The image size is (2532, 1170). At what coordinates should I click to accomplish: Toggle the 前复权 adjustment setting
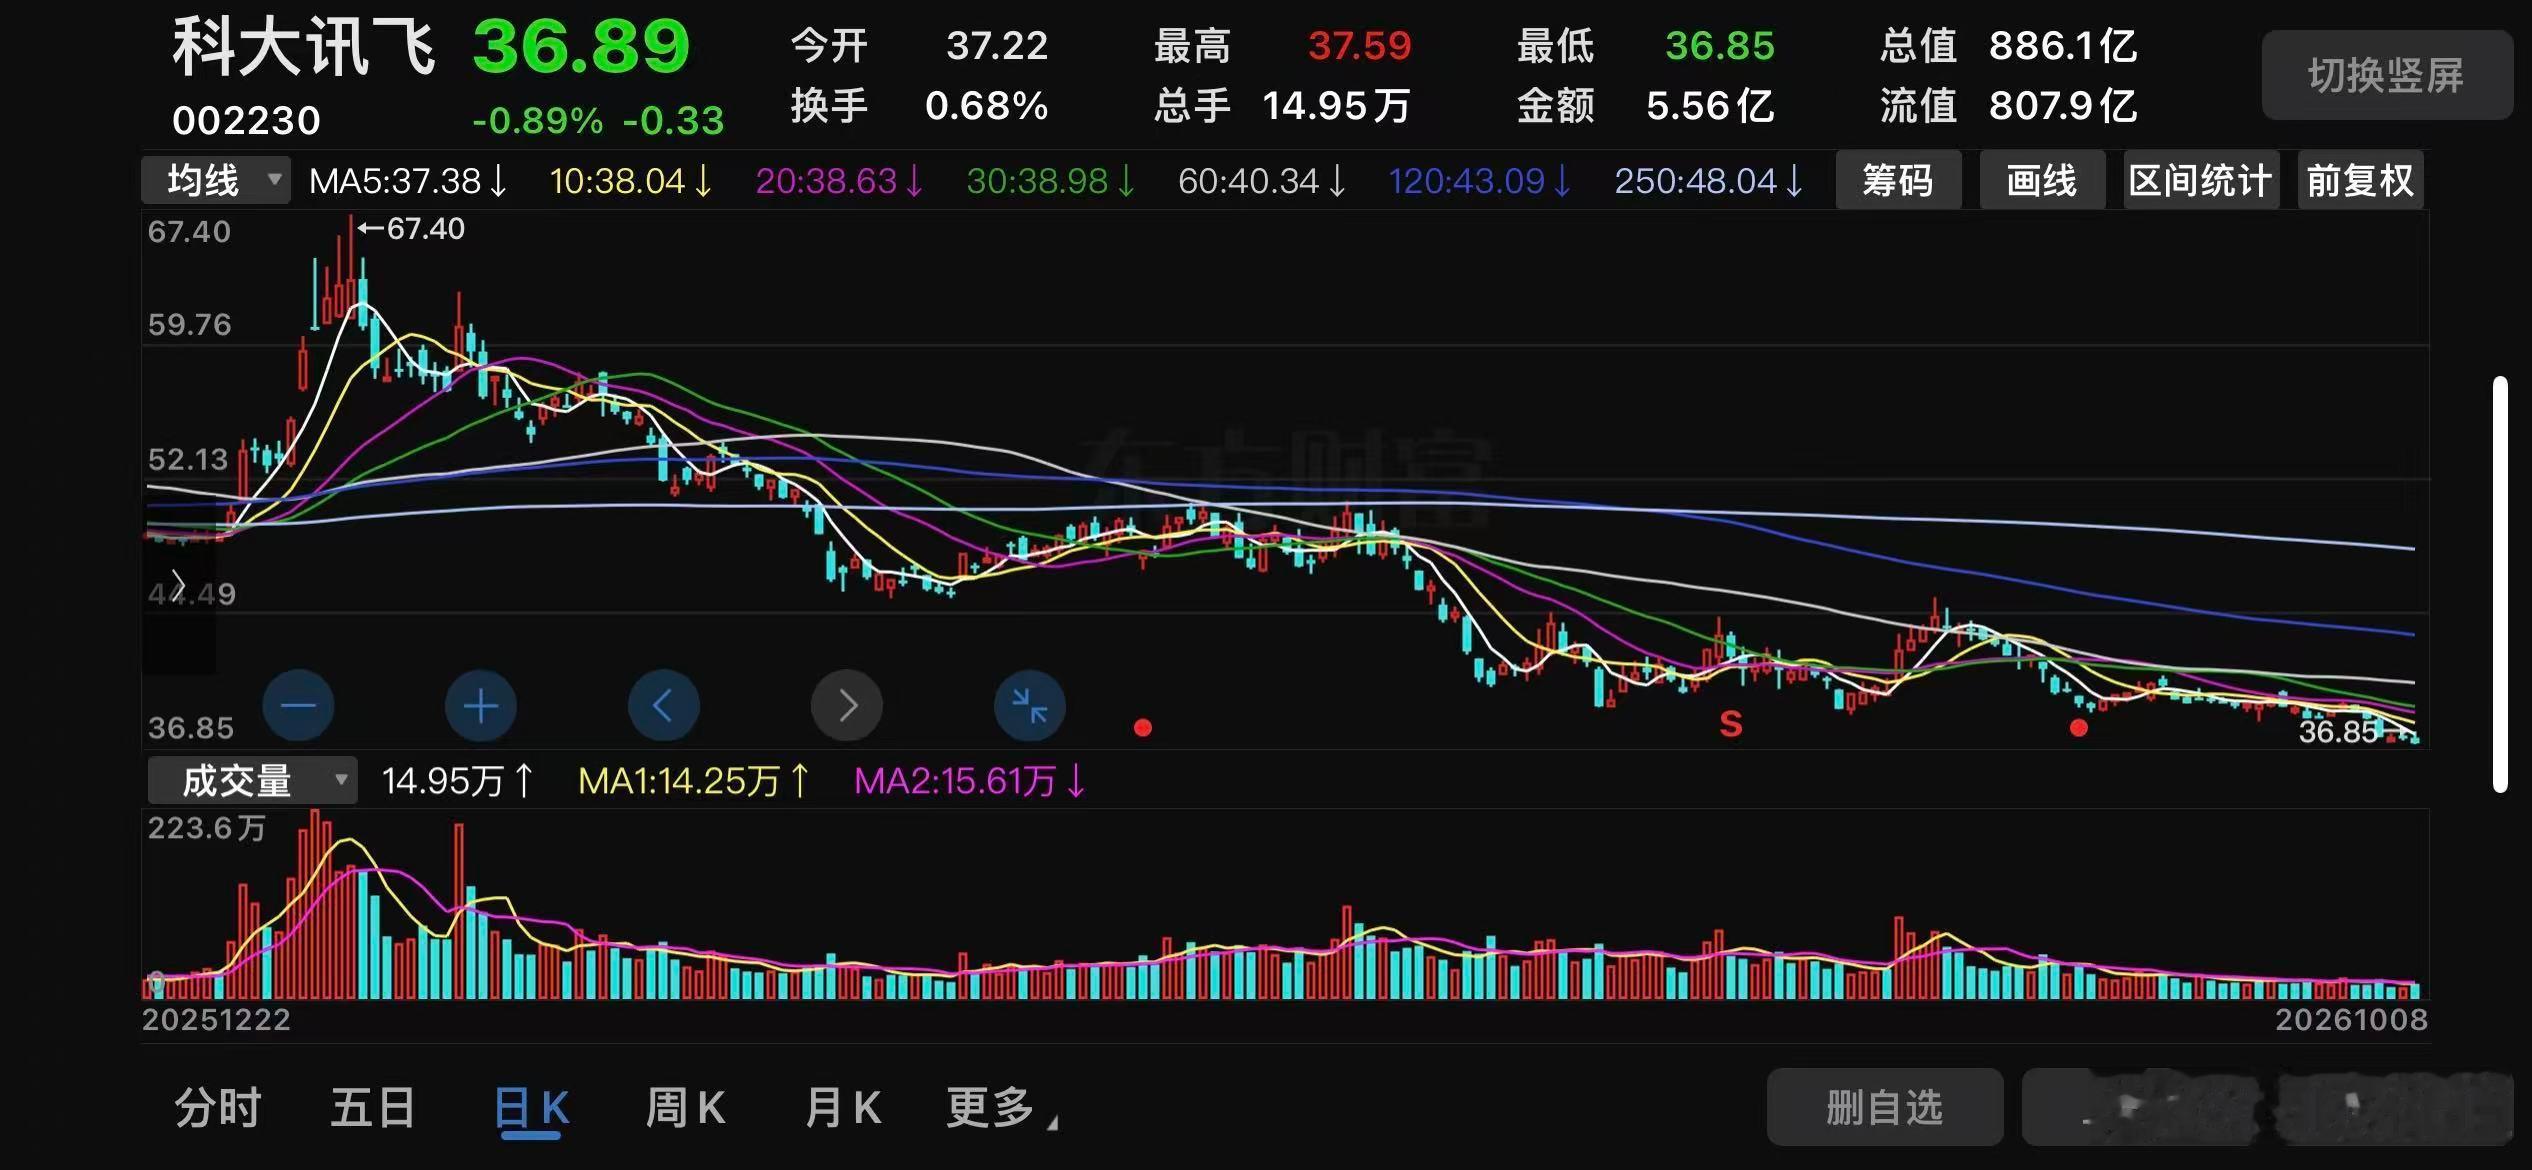click(2360, 181)
